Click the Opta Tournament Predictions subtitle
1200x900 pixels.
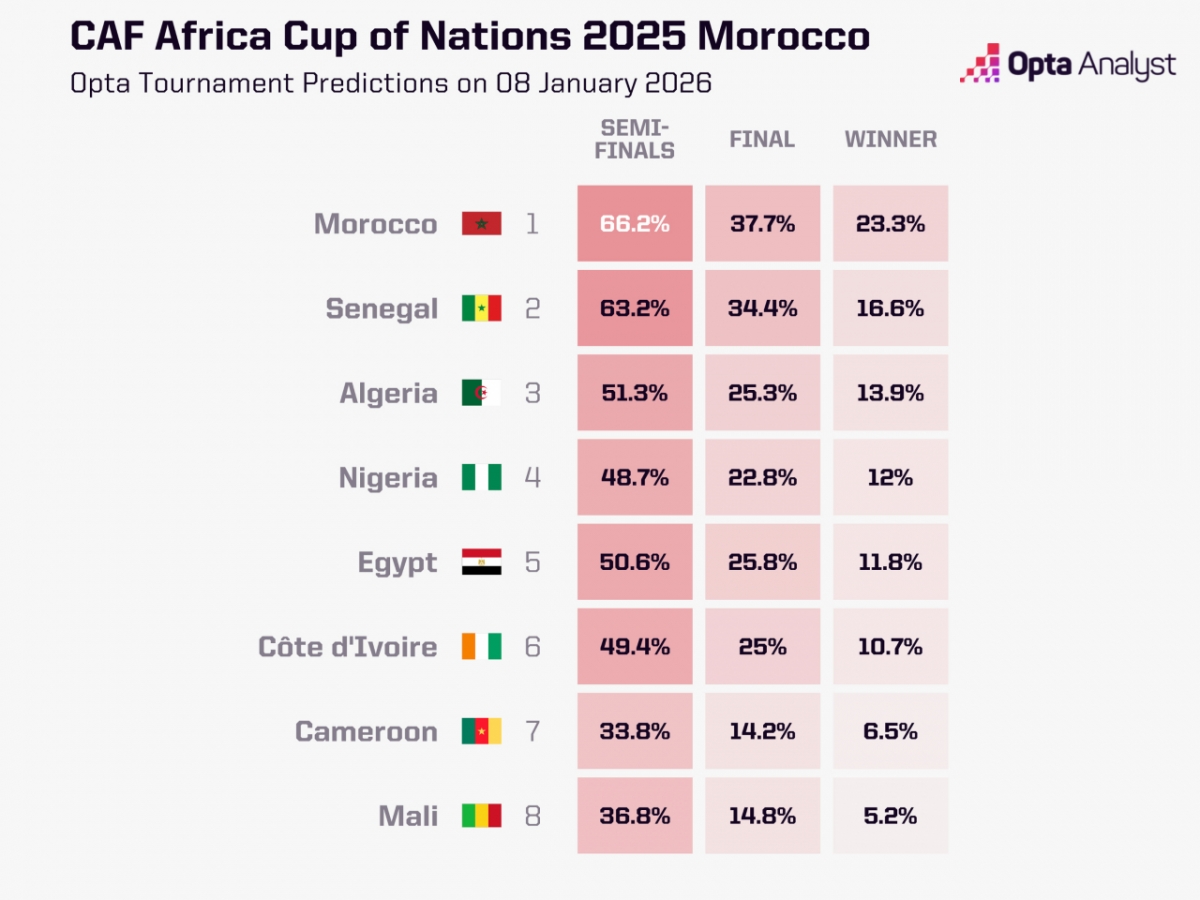pos(390,82)
